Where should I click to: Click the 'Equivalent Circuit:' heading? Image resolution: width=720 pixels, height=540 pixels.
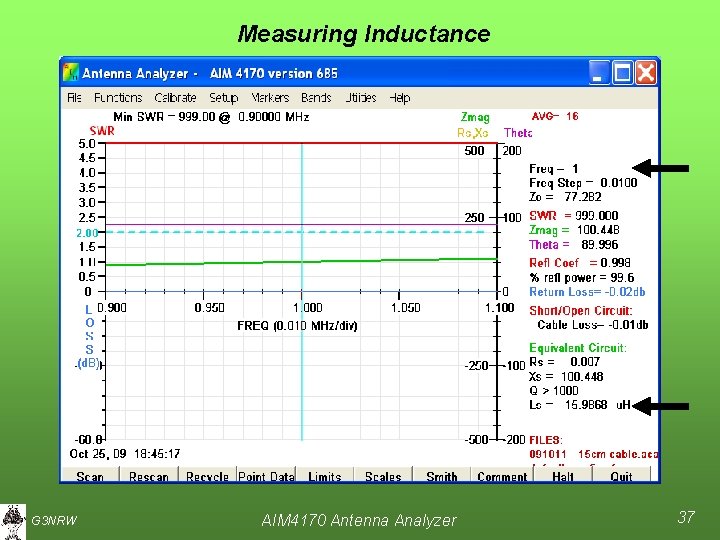pos(578,348)
